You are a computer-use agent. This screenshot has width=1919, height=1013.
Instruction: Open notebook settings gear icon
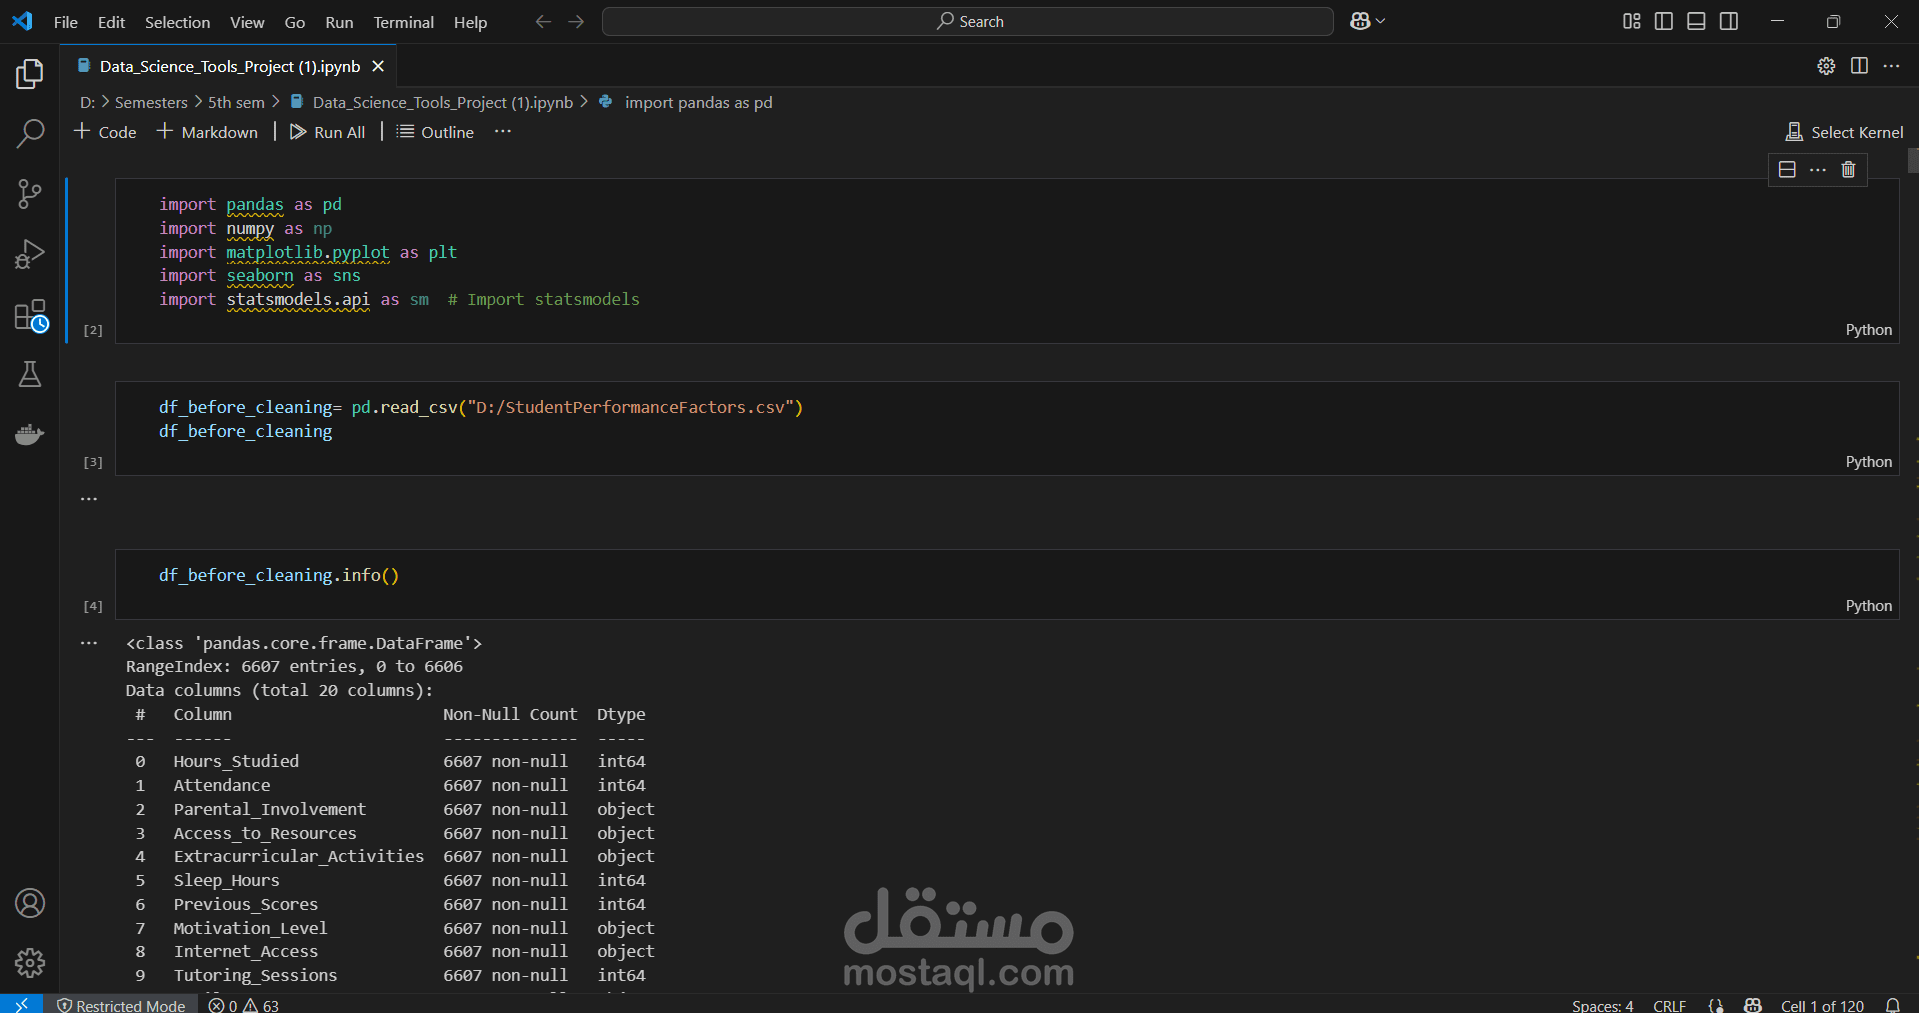click(x=1826, y=66)
